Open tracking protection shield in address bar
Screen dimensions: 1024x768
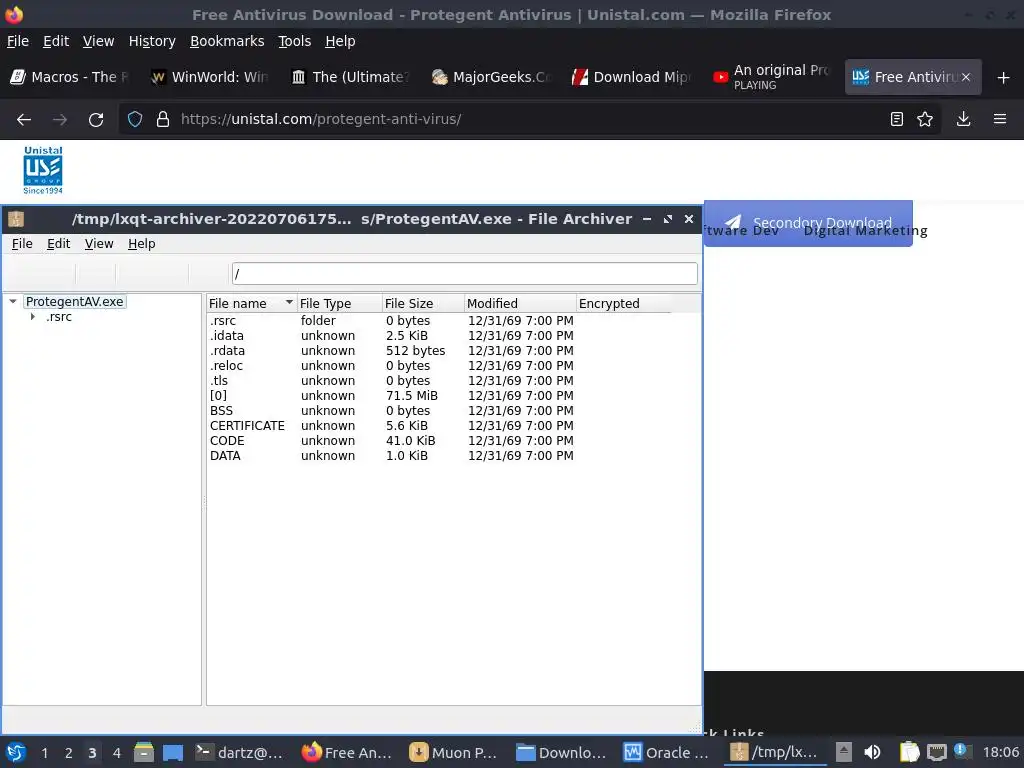click(135, 120)
